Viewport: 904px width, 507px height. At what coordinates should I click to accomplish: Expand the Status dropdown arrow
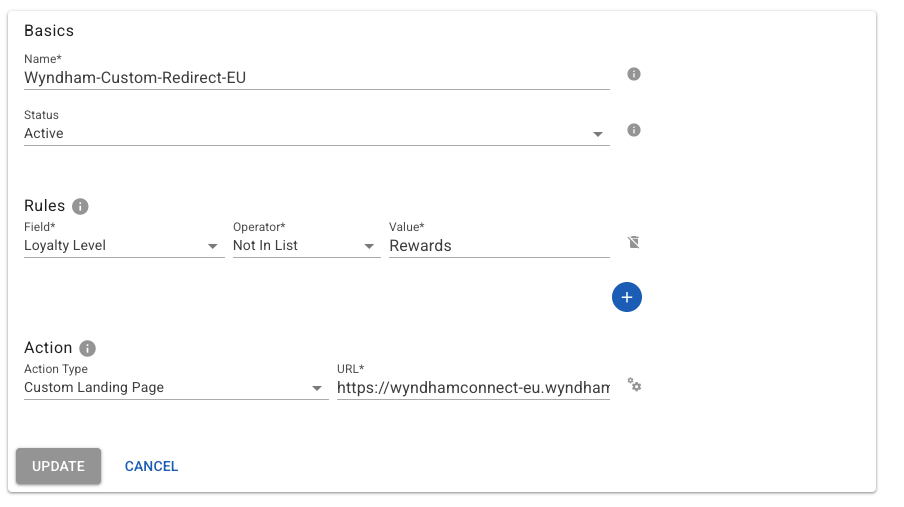click(598, 134)
